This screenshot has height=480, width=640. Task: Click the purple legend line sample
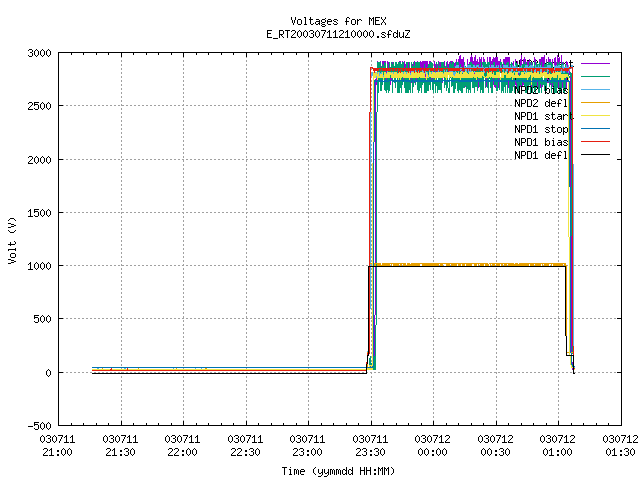pos(595,64)
